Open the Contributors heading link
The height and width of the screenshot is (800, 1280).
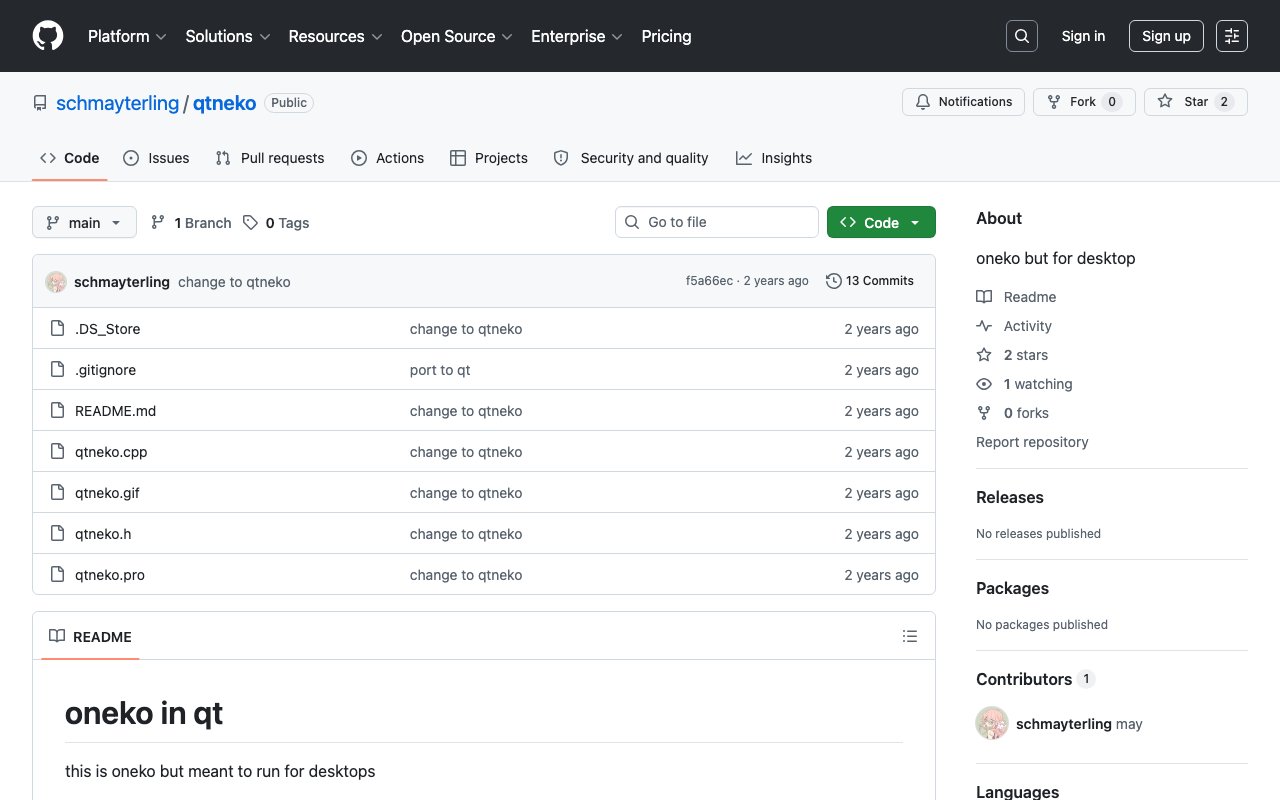tap(1036, 679)
